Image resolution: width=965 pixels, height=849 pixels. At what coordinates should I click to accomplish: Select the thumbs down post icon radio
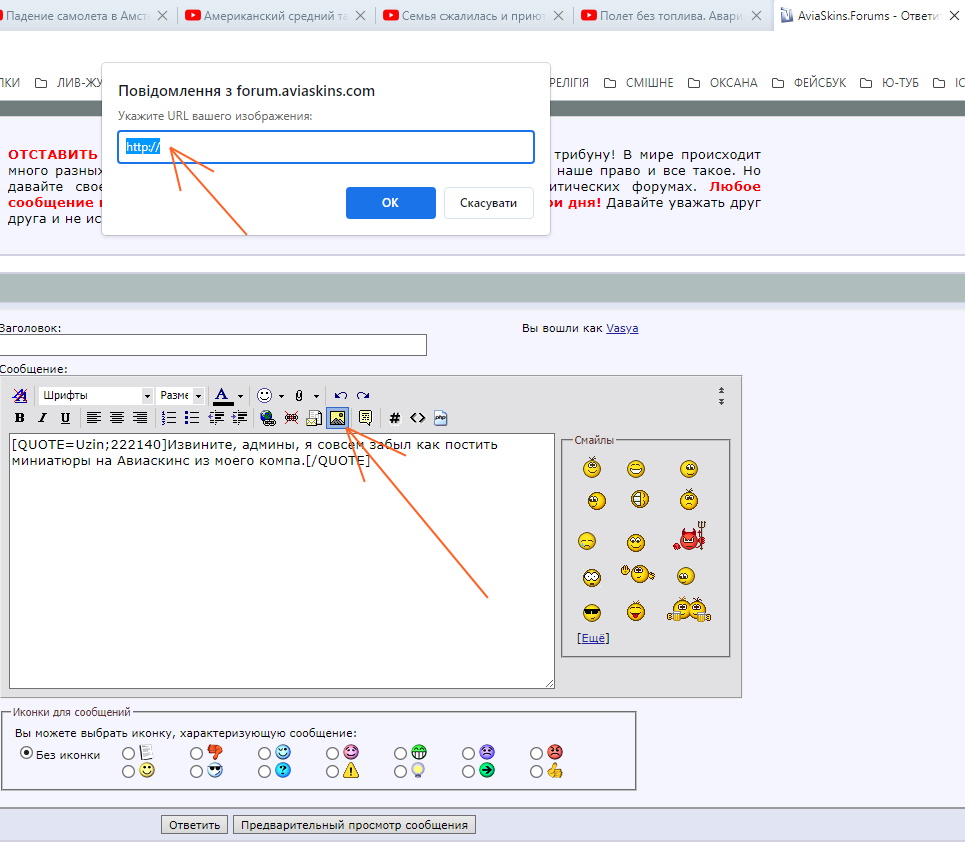pos(196,753)
